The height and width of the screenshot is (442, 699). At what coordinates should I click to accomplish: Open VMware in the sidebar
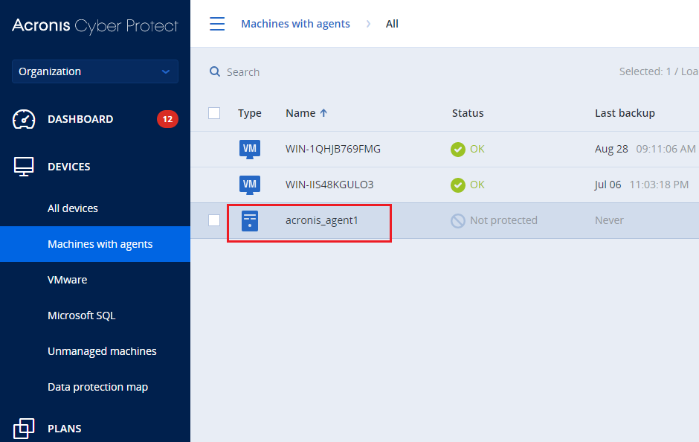click(67, 280)
